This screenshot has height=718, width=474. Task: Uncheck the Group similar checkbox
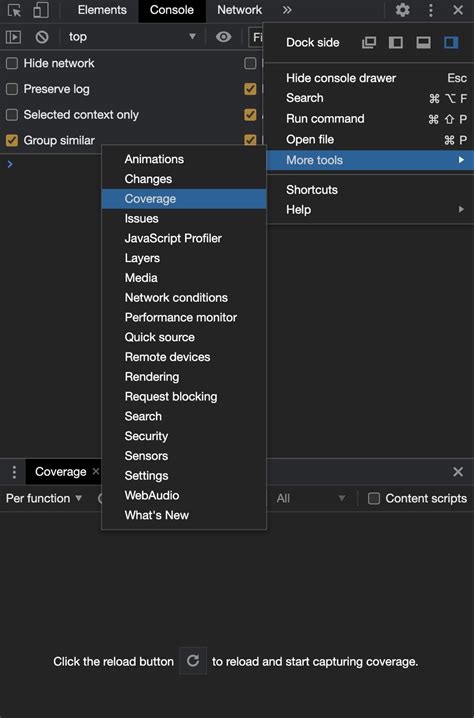tap(12, 140)
